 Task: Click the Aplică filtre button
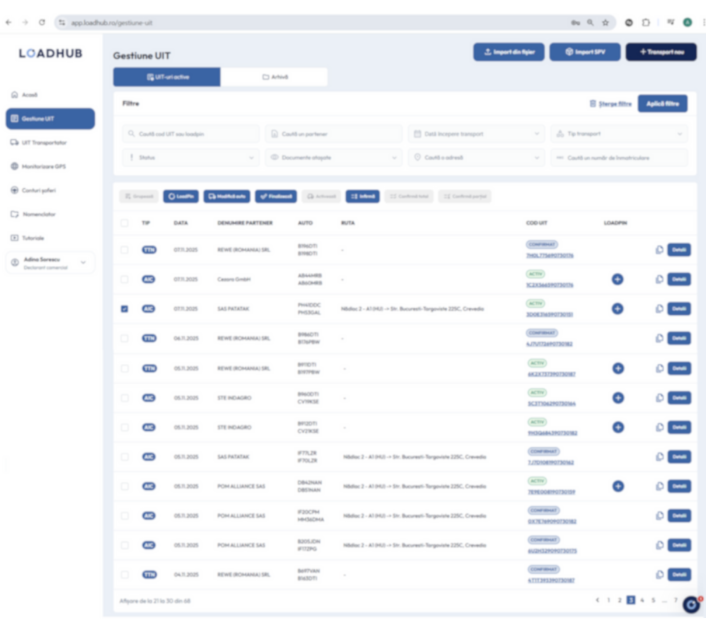pyautogui.click(x=663, y=103)
